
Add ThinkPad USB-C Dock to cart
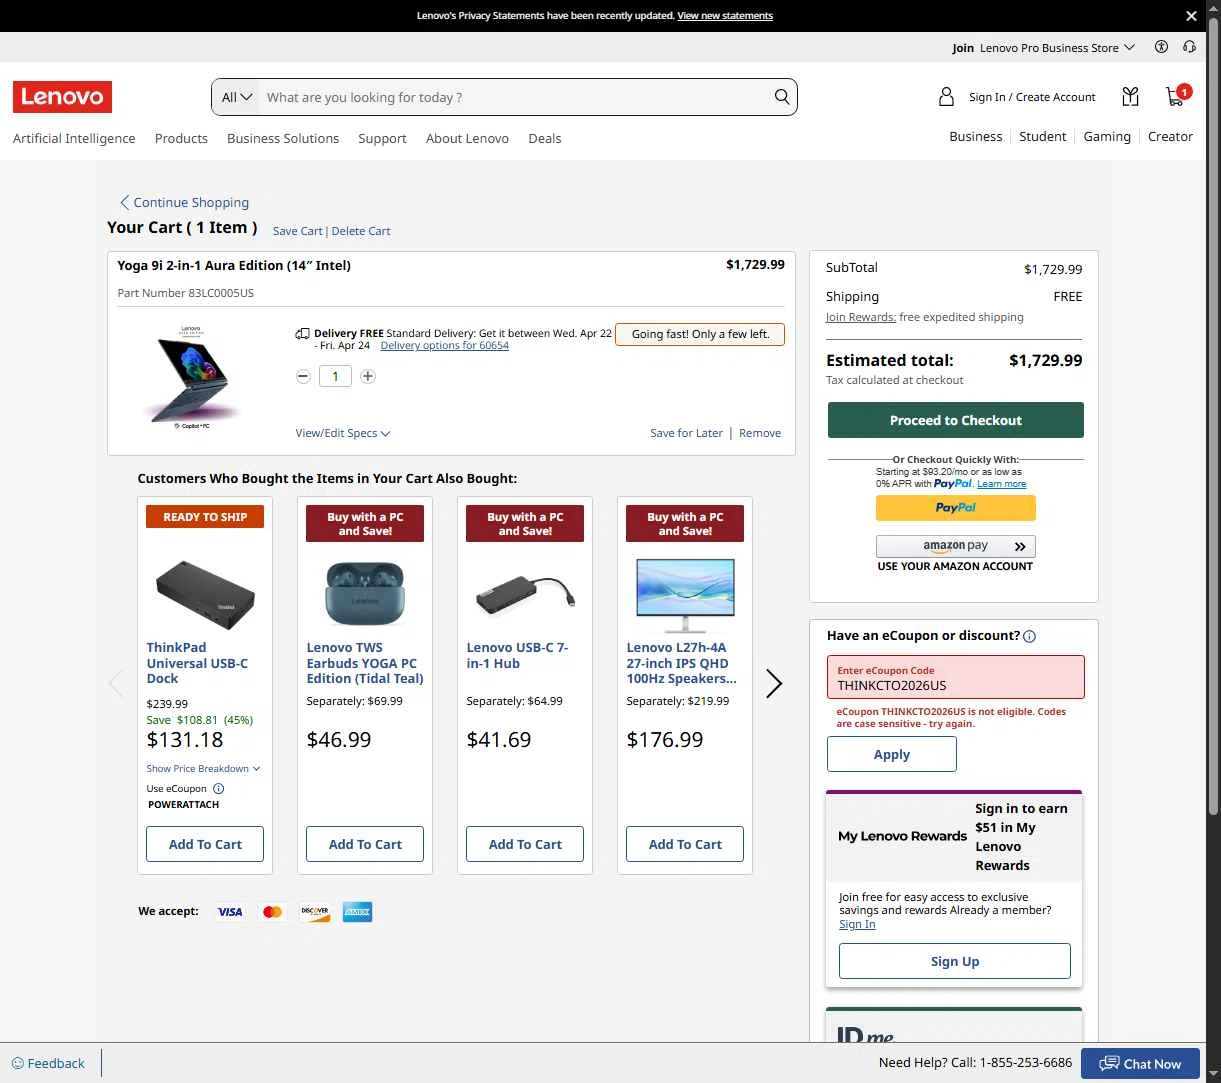(x=205, y=844)
